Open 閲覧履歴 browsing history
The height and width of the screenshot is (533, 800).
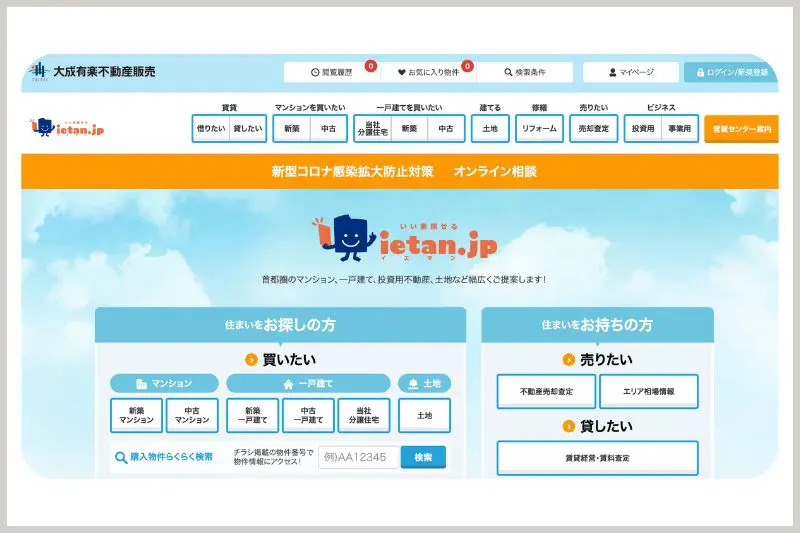pos(332,72)
